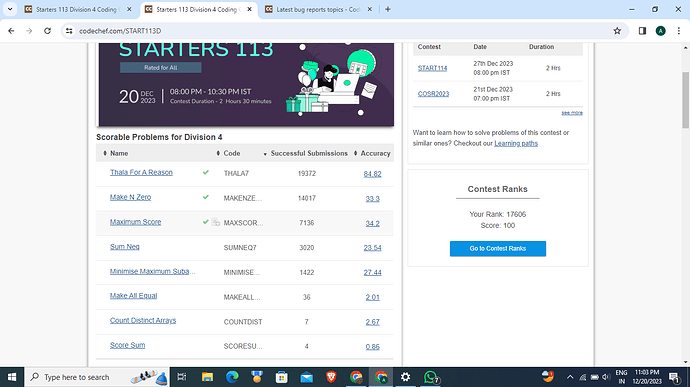
Task: Open Microsoft Store from the taskbar
Action: click(282, 377)
